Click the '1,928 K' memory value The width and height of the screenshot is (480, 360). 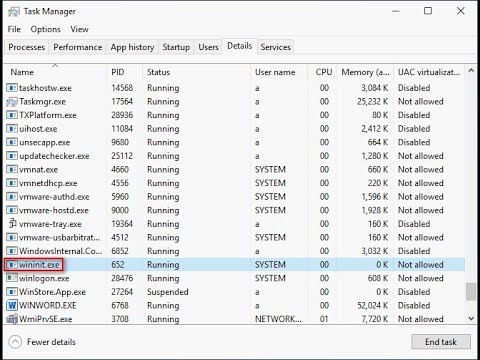375,210
